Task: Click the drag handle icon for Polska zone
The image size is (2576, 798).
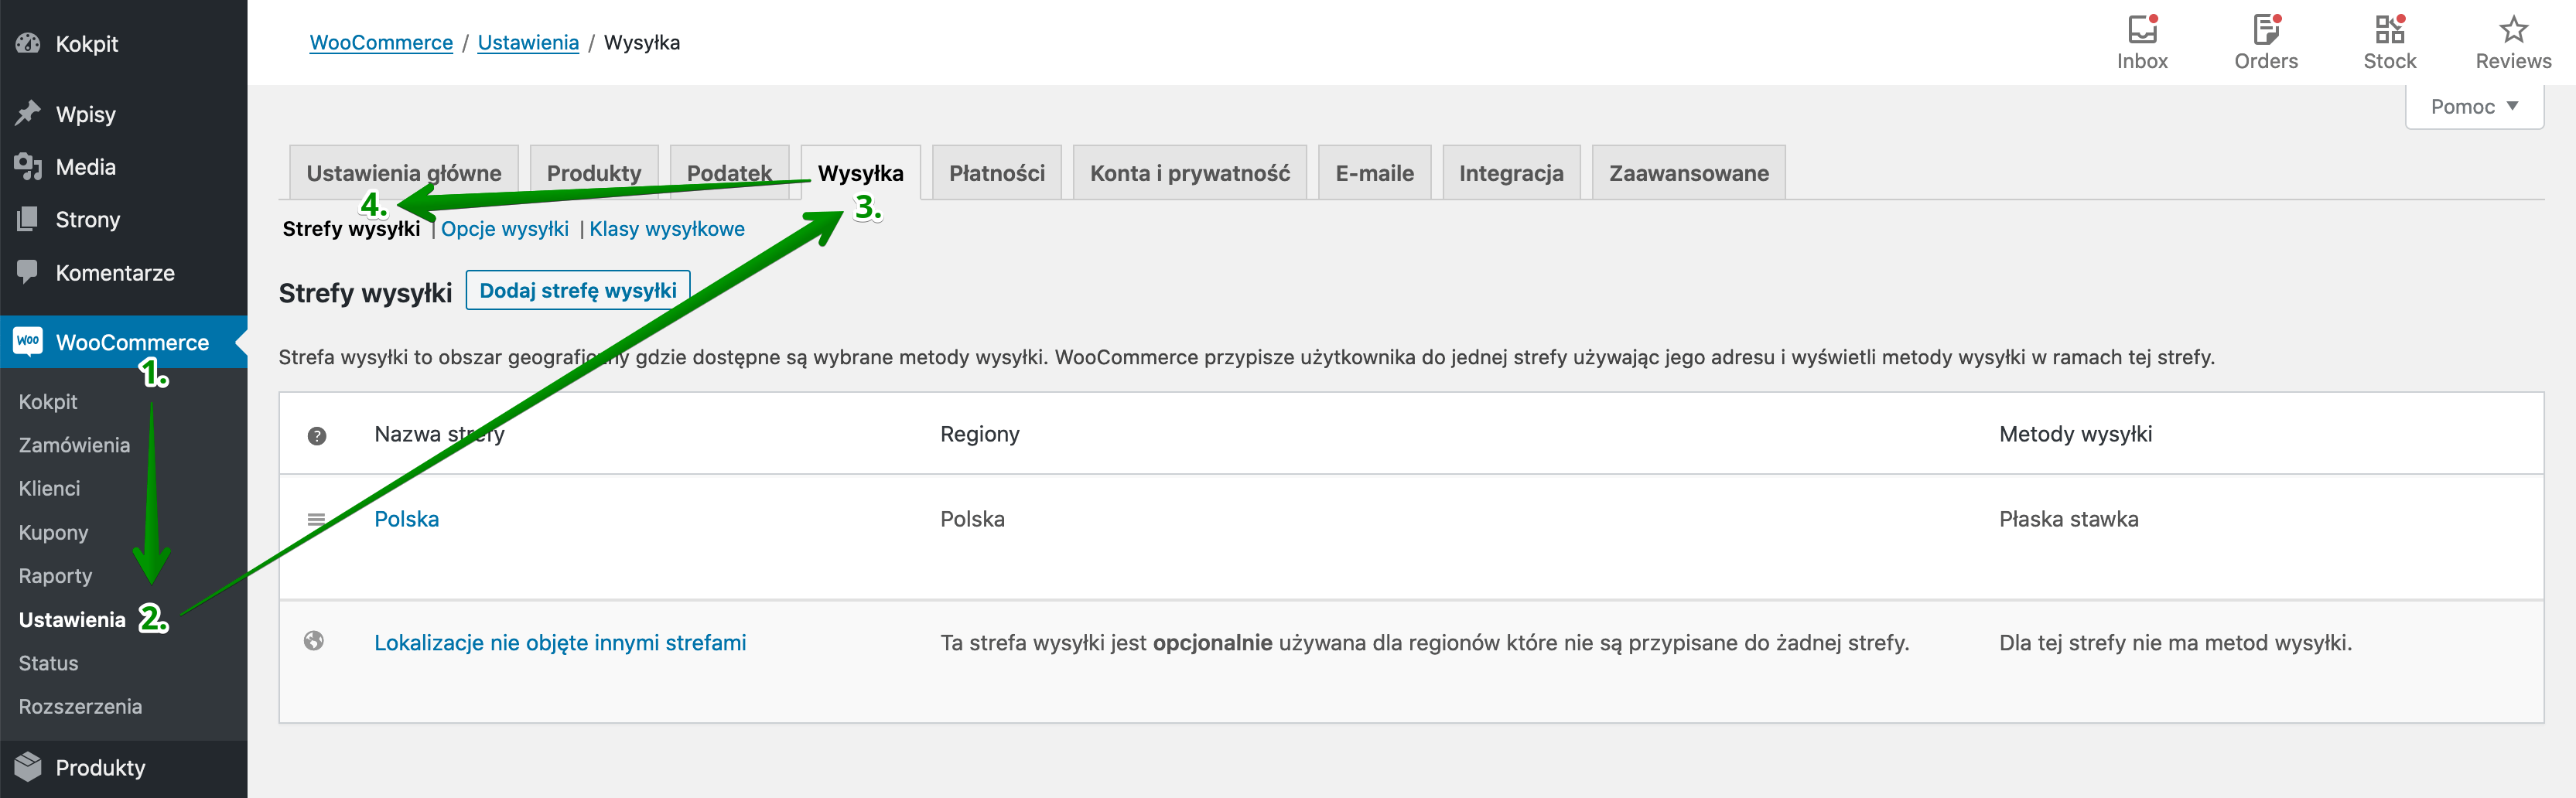Action: coord(316,519)
